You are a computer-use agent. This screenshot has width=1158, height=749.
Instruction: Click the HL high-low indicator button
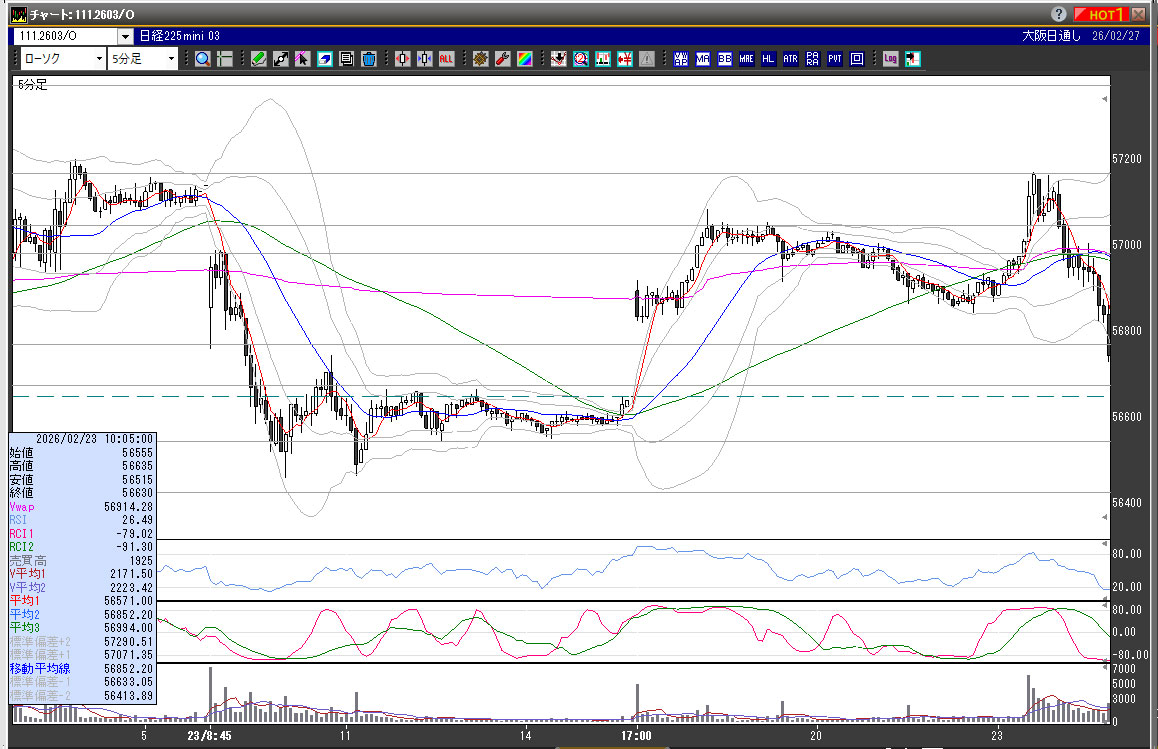tap(768, 59)
